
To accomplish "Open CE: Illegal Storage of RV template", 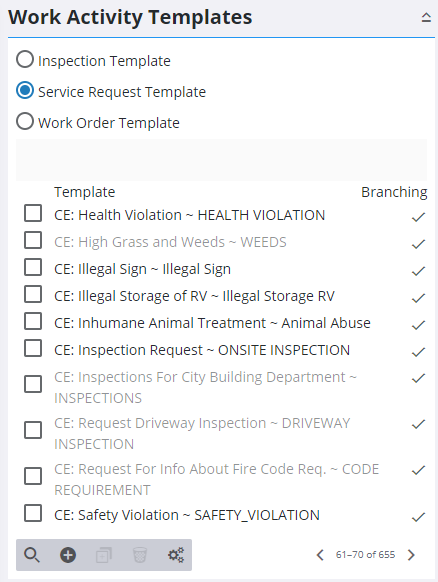I will point(194,296).
